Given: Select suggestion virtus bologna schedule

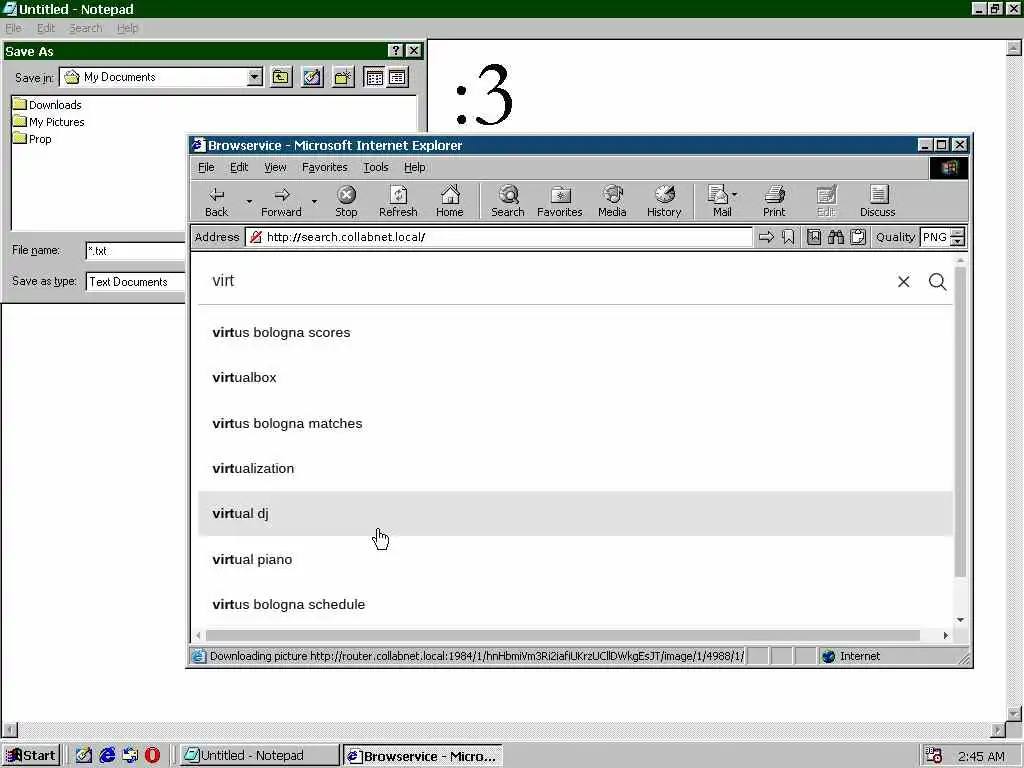Looking at the screenshot, I should pos(575,604).
